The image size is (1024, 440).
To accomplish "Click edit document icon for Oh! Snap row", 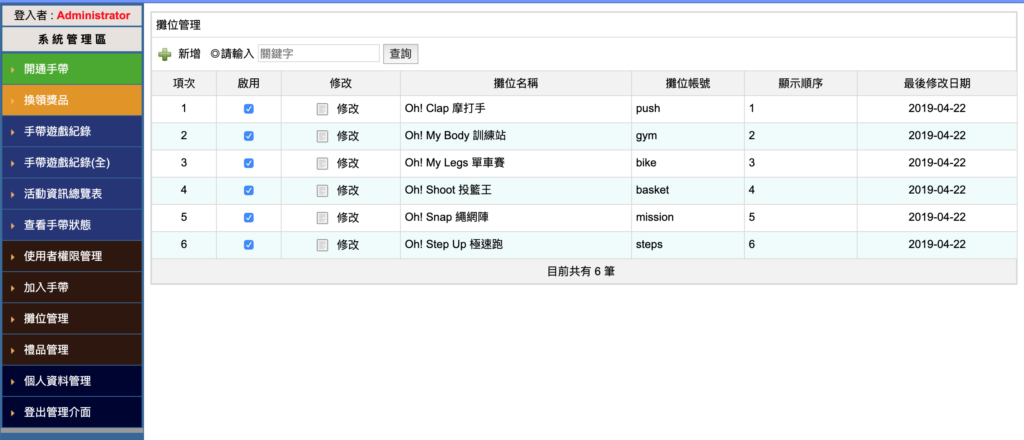I will pyautogui.click(x=322, y=217).
